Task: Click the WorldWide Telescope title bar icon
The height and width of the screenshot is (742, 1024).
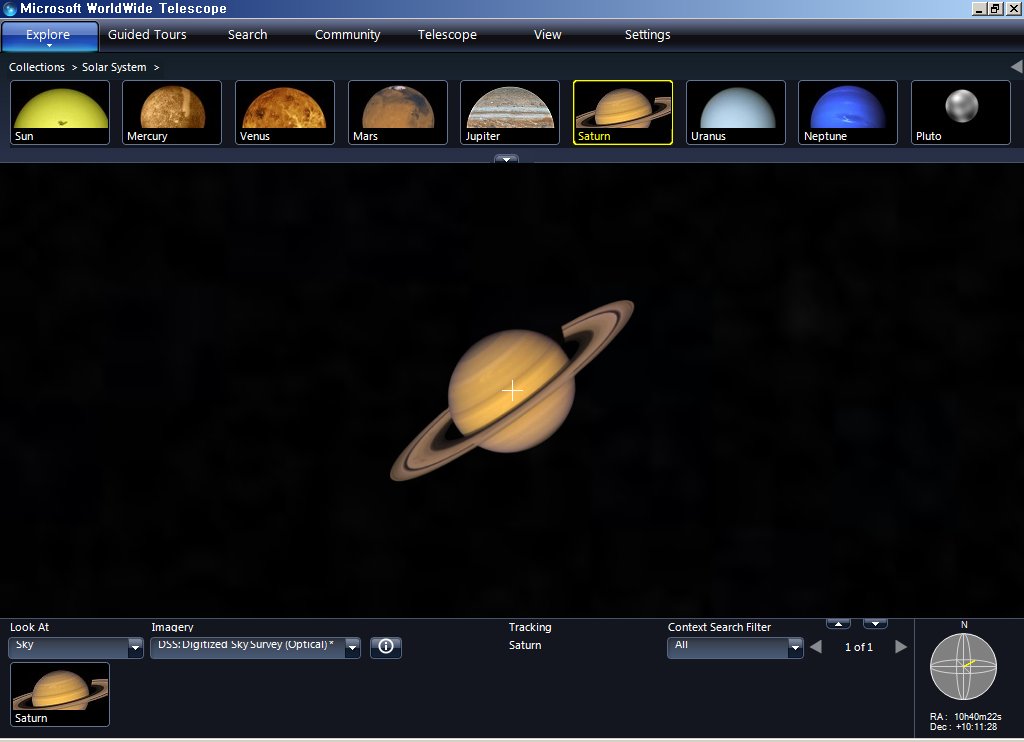Action: pos(9,8)
